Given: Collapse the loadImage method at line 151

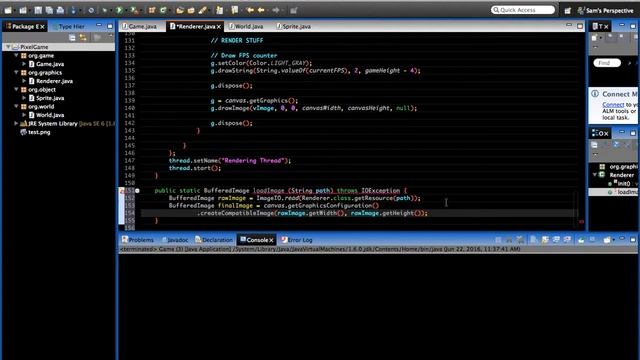Looking at the screenshot, I should click(137, 191).
